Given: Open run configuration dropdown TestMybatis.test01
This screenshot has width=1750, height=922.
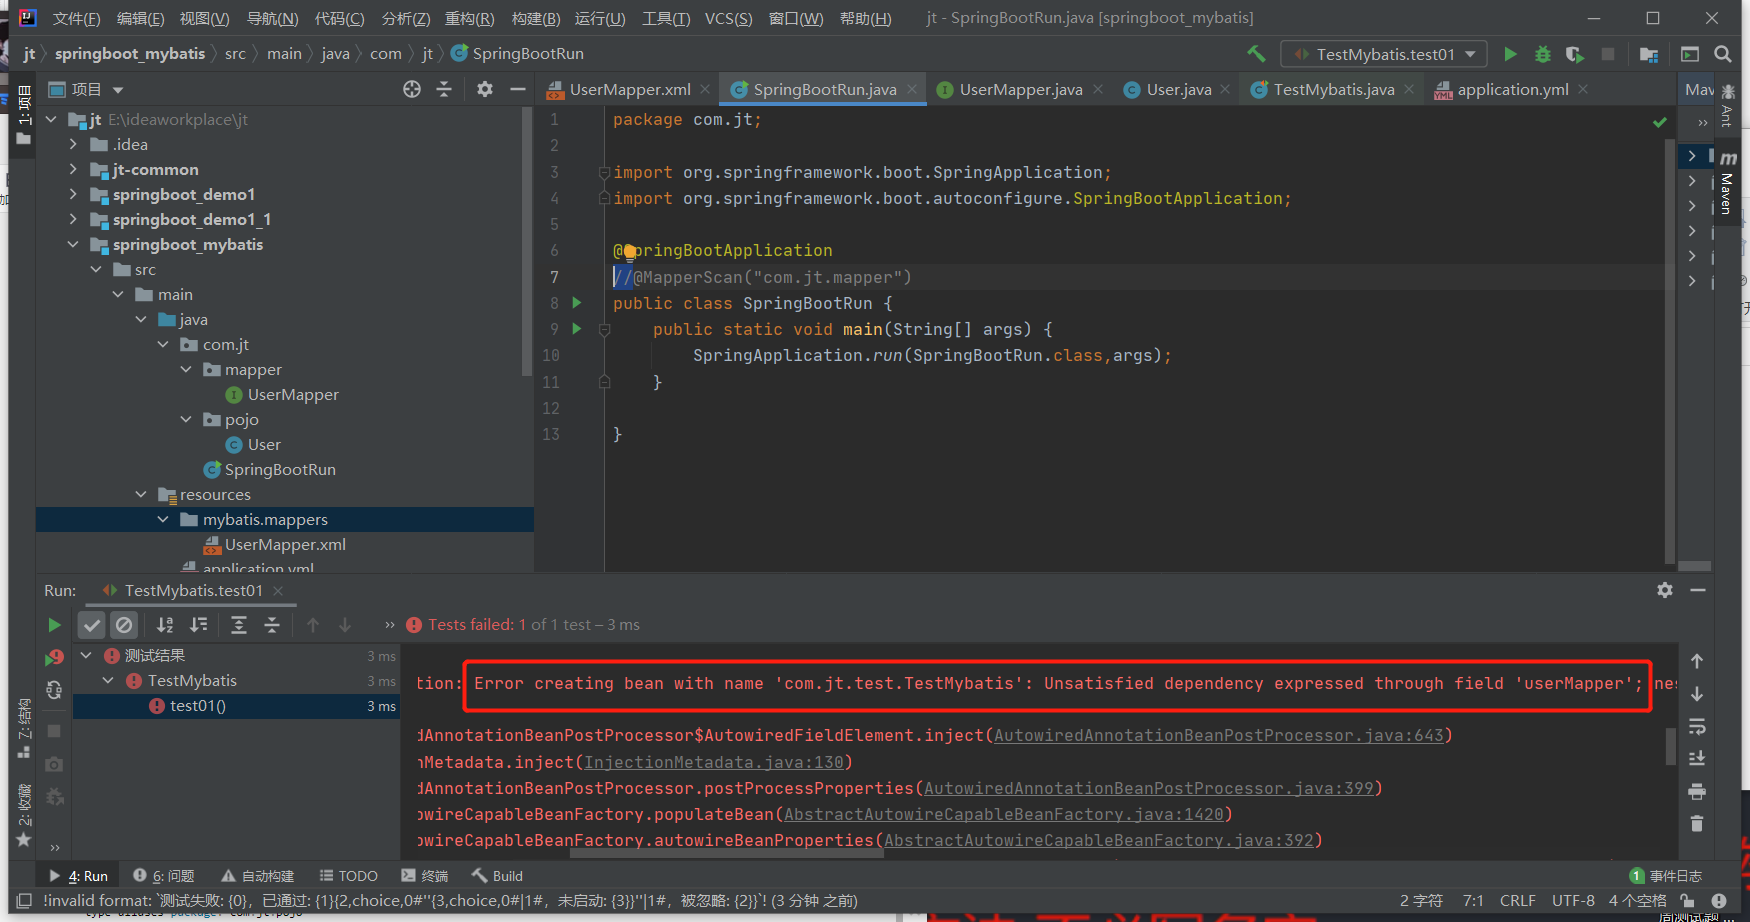Looking at the screenshot, I should pos(1384,54).
